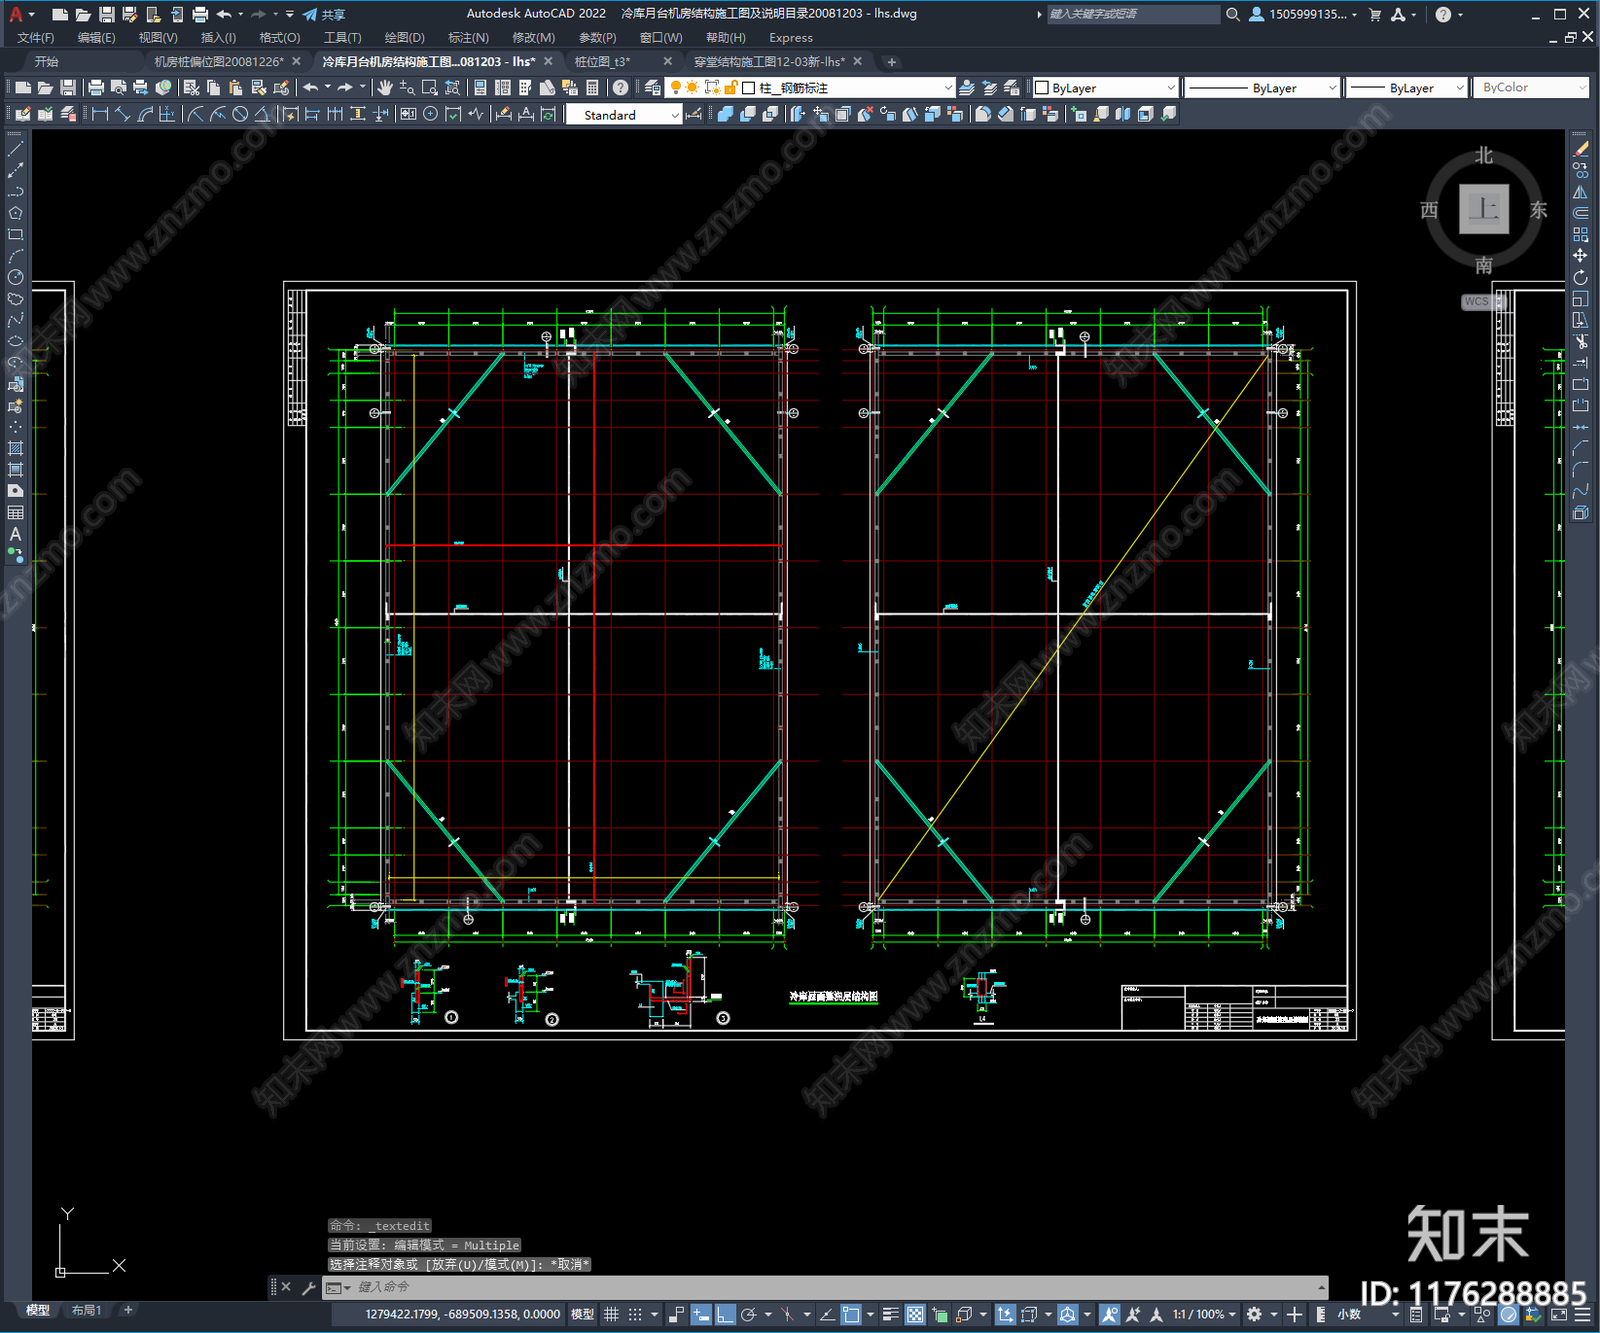
Task: Click the Save floppy icon in standard toolbar
Action: pos(68,88)
